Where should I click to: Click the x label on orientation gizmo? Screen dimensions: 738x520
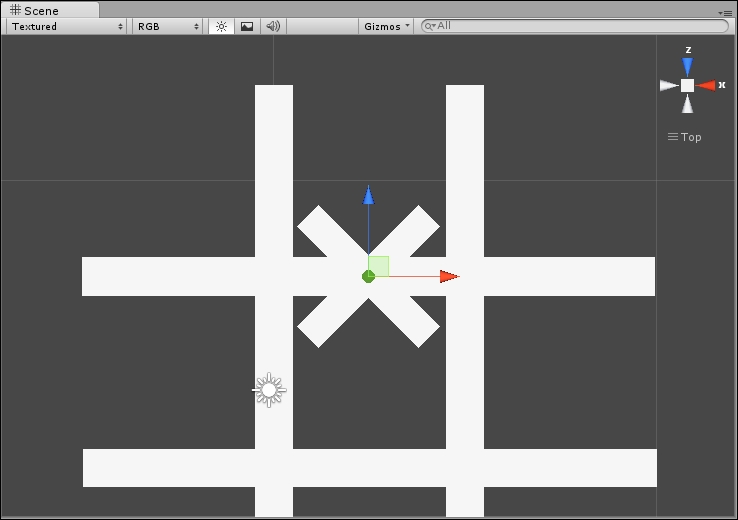722,85
